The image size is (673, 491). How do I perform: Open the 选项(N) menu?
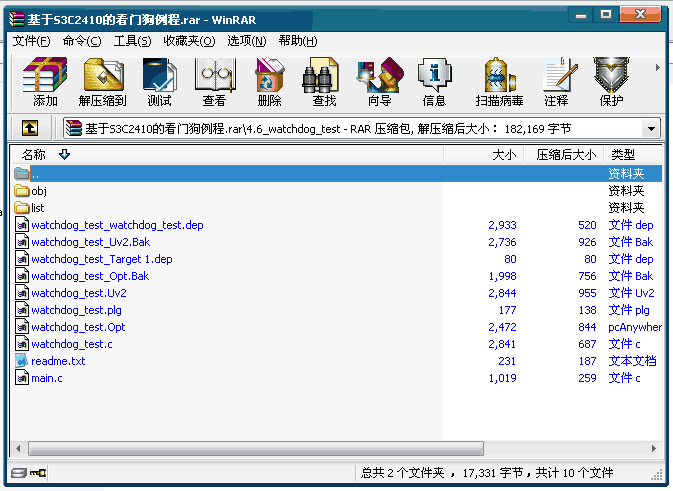[x=247, y=41]
